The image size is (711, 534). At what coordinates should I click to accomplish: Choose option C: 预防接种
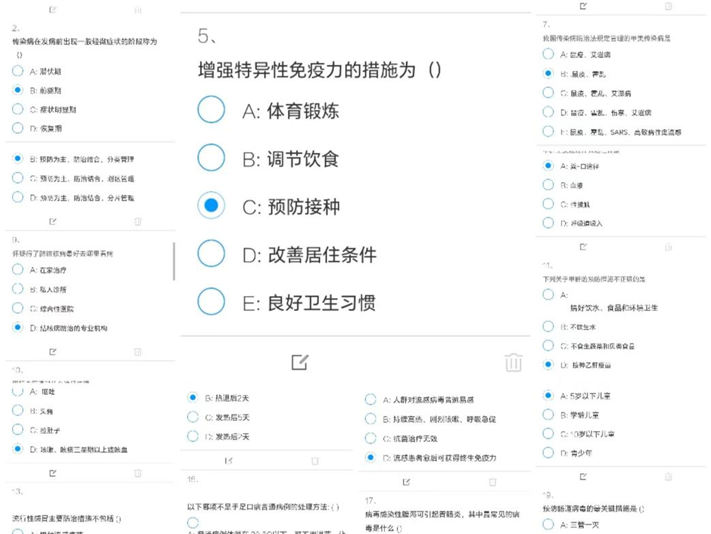[211, 206]
